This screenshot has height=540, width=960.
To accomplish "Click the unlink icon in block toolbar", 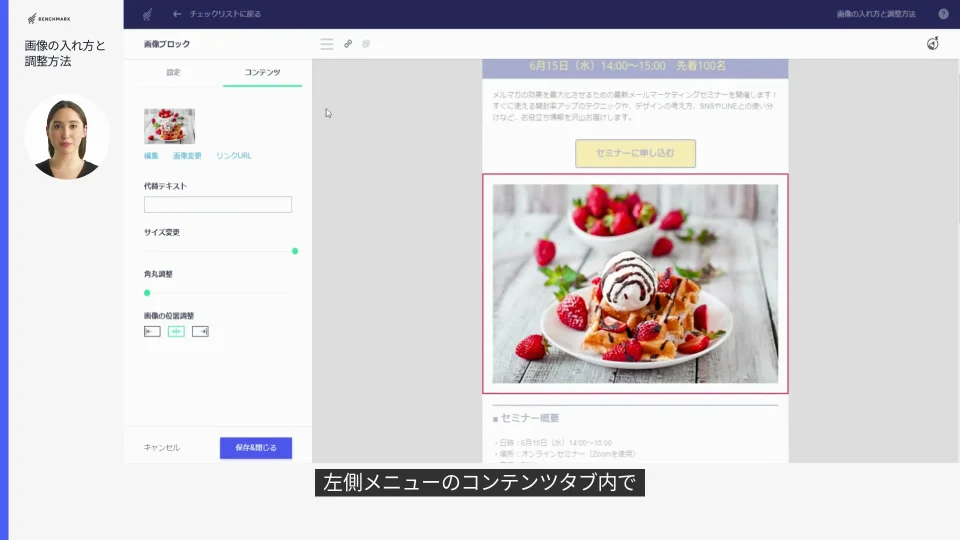I will point(366,44).
